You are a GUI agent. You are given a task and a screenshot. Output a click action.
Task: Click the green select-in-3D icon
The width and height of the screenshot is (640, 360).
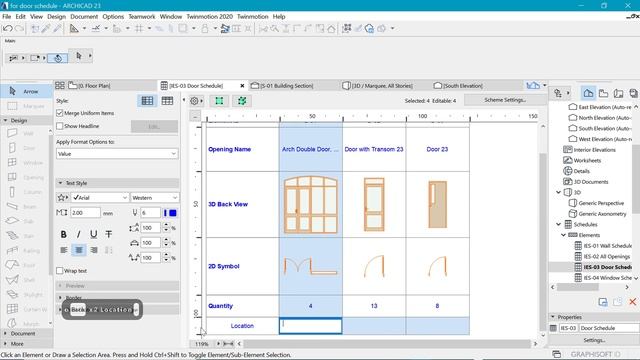coord(242,101)
